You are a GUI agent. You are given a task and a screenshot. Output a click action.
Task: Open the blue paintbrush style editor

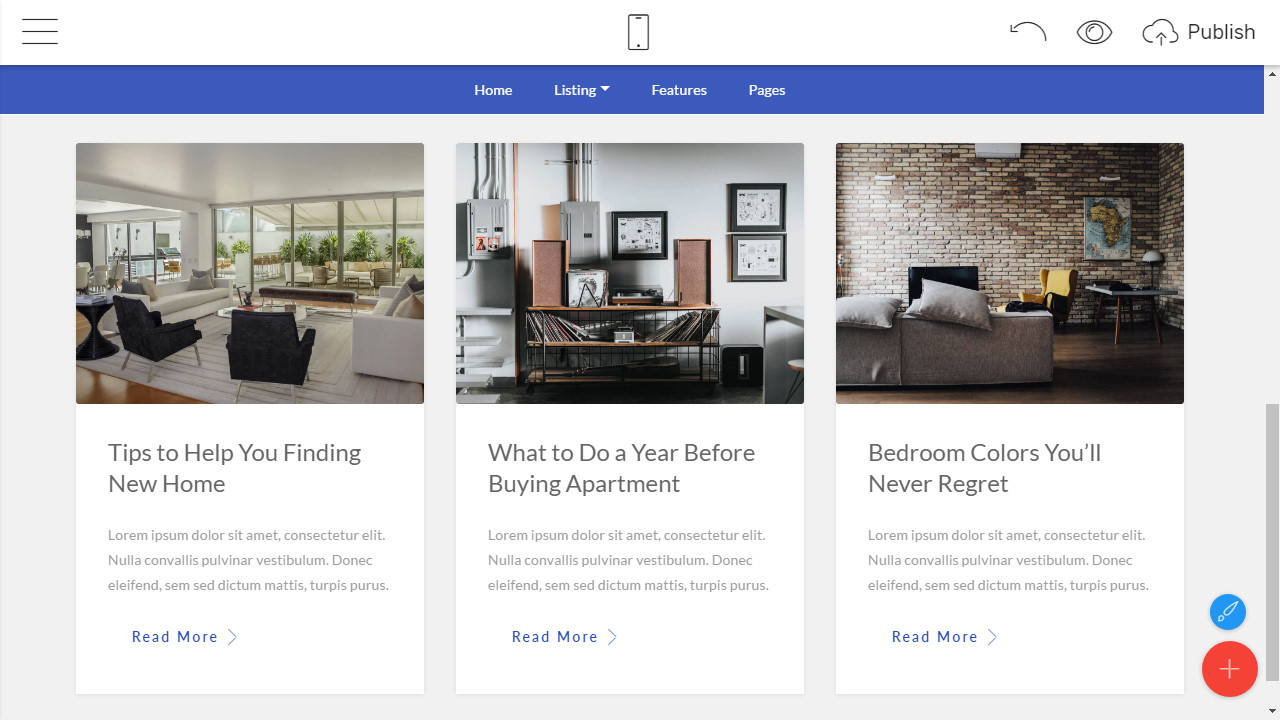click(x=1228, y=612)
